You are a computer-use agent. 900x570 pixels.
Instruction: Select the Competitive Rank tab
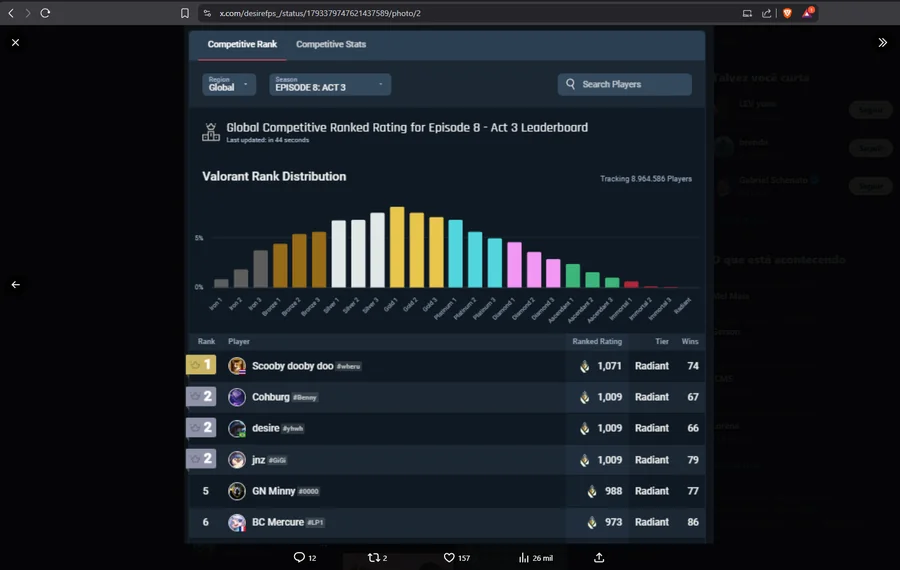(x=242, y=44)
